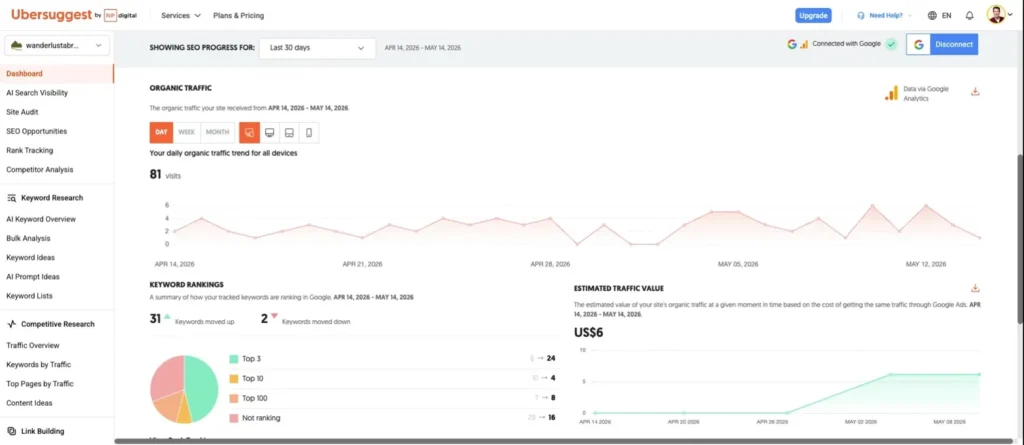The height and width of the screenshot is (445, 1024).
Task: Click the 2 keywords moved down value
Action: click(x=264, y=319)
